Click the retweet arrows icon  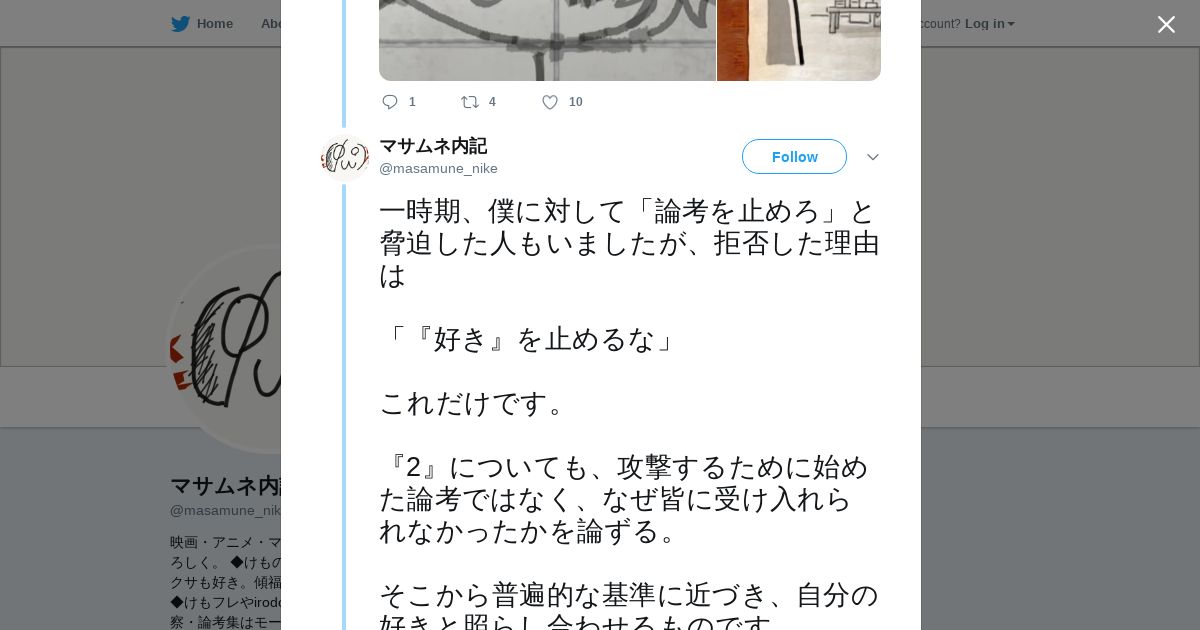470,102
